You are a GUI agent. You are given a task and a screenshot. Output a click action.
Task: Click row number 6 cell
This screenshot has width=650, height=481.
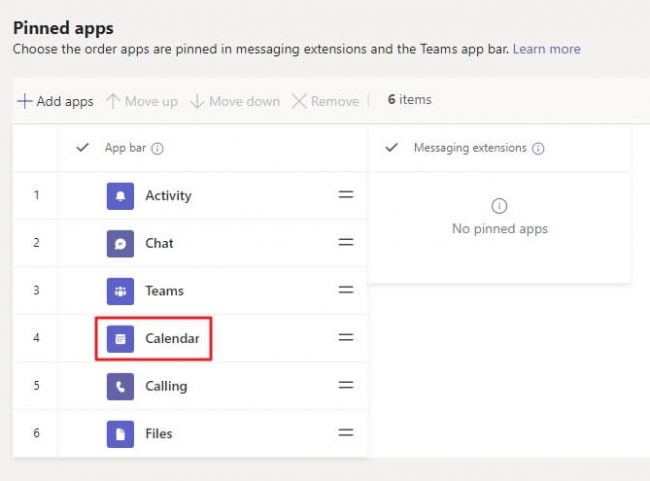tap(36, 433)
